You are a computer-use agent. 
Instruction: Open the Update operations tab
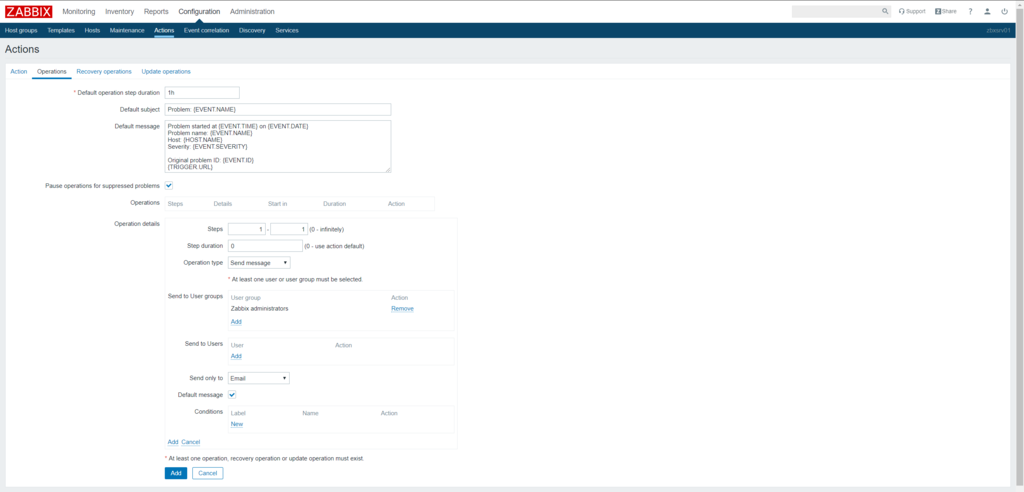[166, 72]
